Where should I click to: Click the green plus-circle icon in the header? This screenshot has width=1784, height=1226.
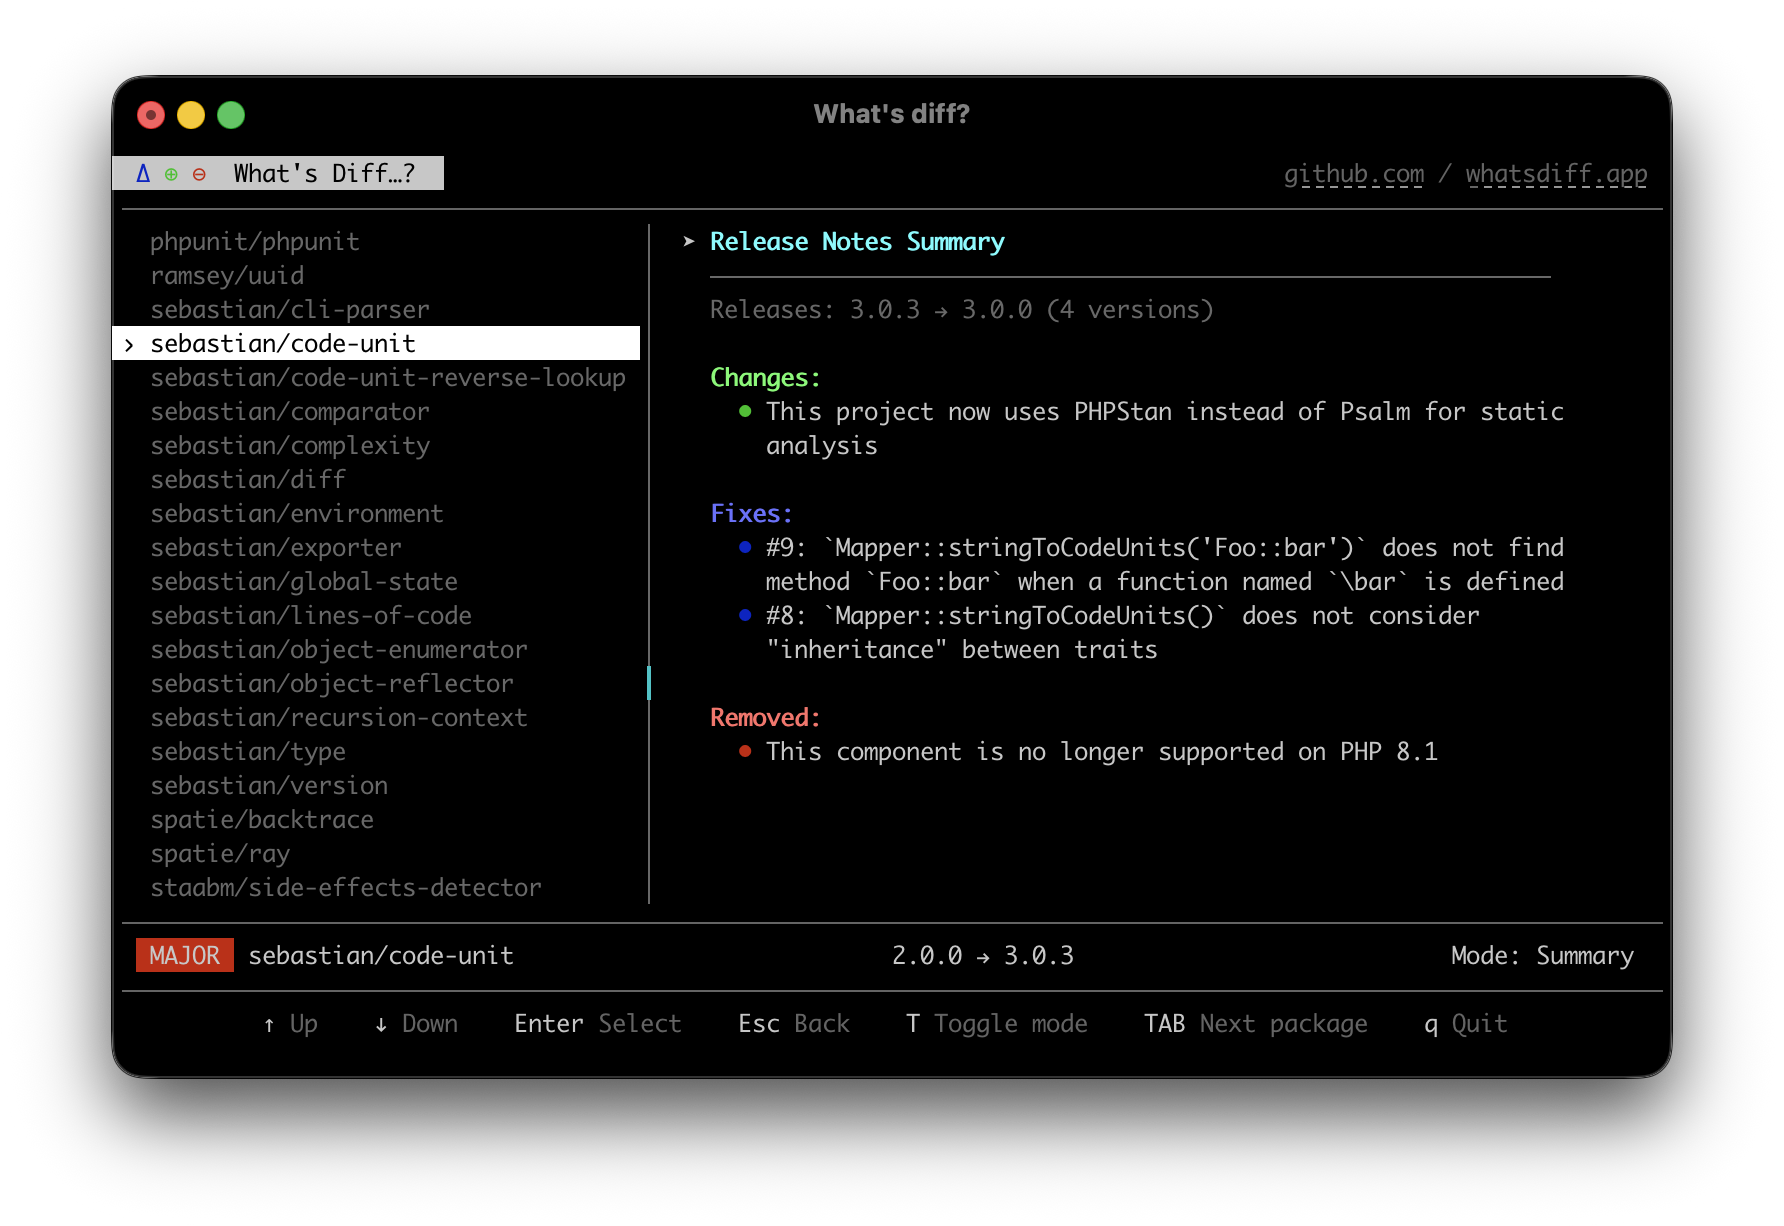(171, 173)
